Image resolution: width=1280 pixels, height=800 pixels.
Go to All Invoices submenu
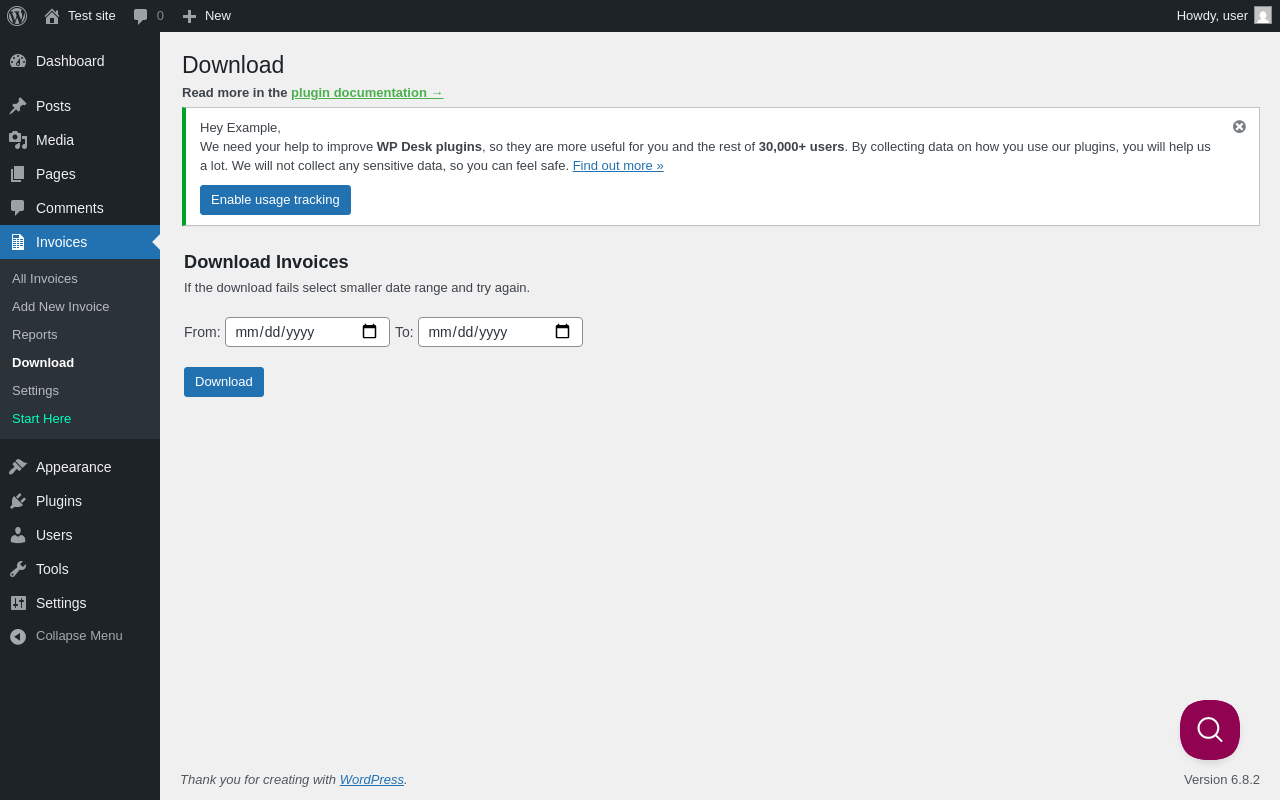pyautogui.click(x=45, y=278)
